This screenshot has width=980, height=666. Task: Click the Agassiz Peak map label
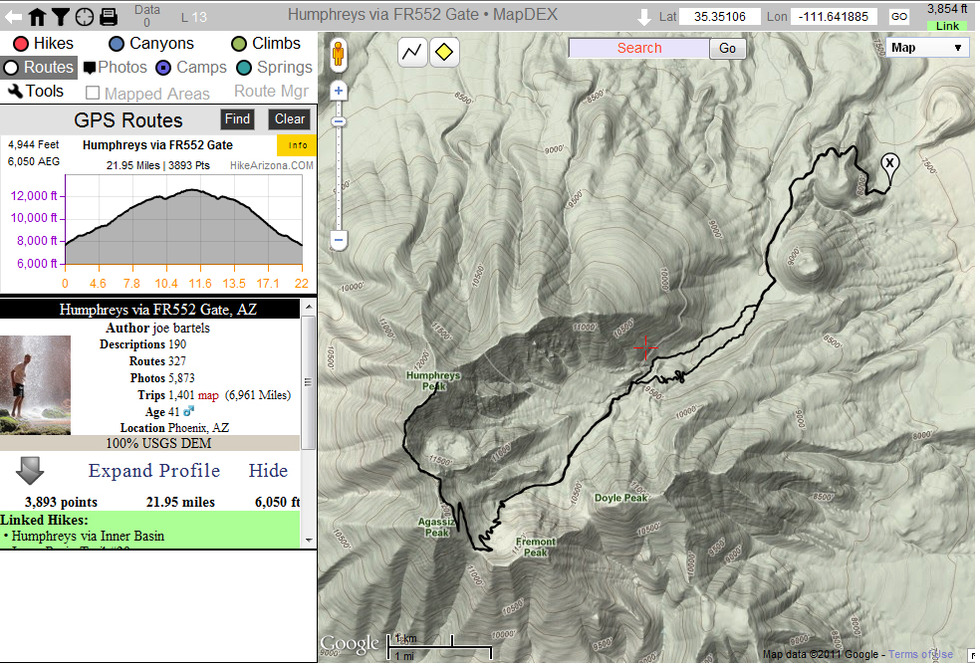437,527
